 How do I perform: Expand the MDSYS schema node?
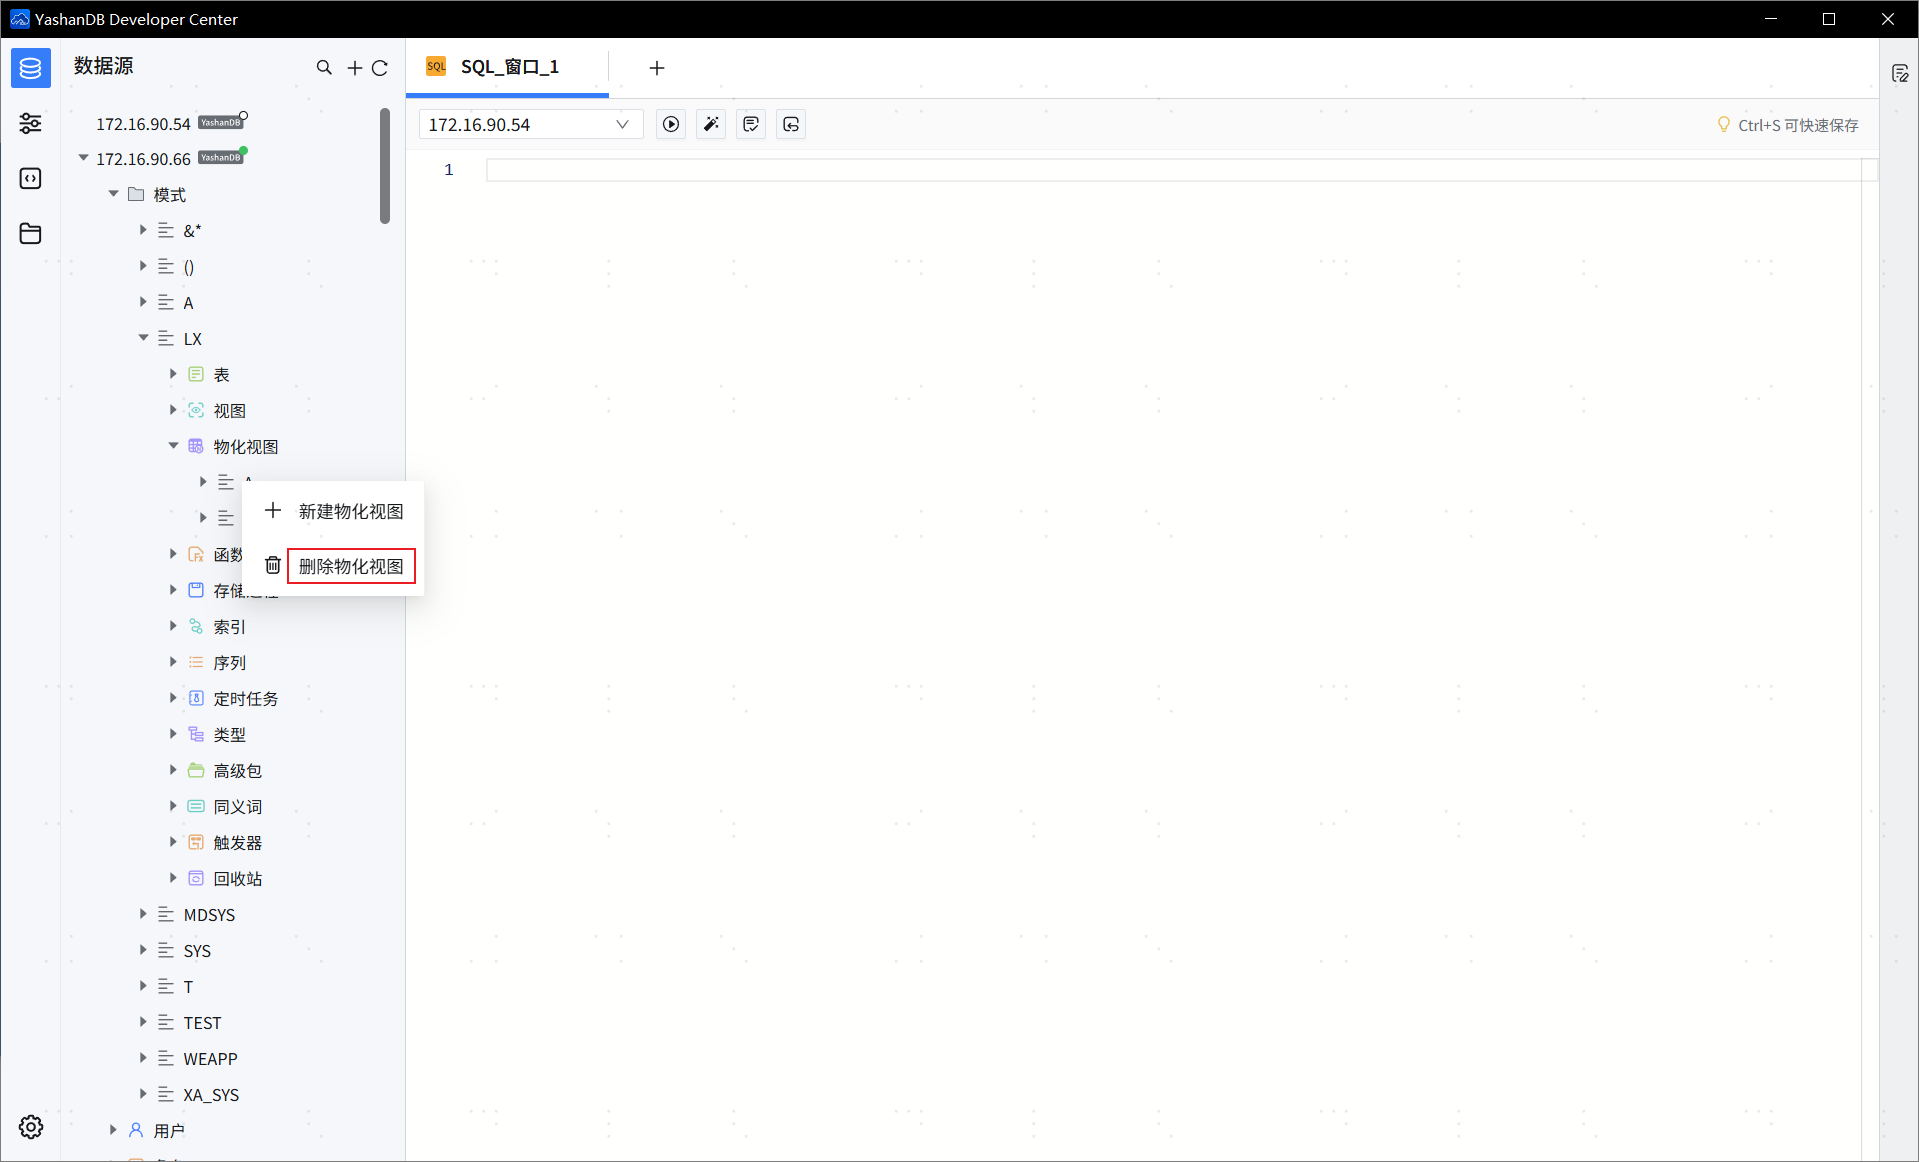pyautogui.click(x=143, y=914)
